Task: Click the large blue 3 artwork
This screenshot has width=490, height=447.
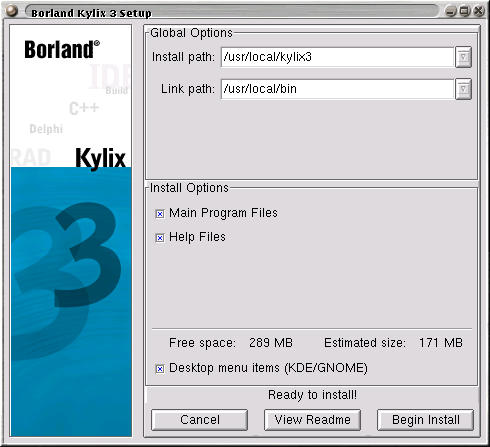Action: tap(88, 254)
